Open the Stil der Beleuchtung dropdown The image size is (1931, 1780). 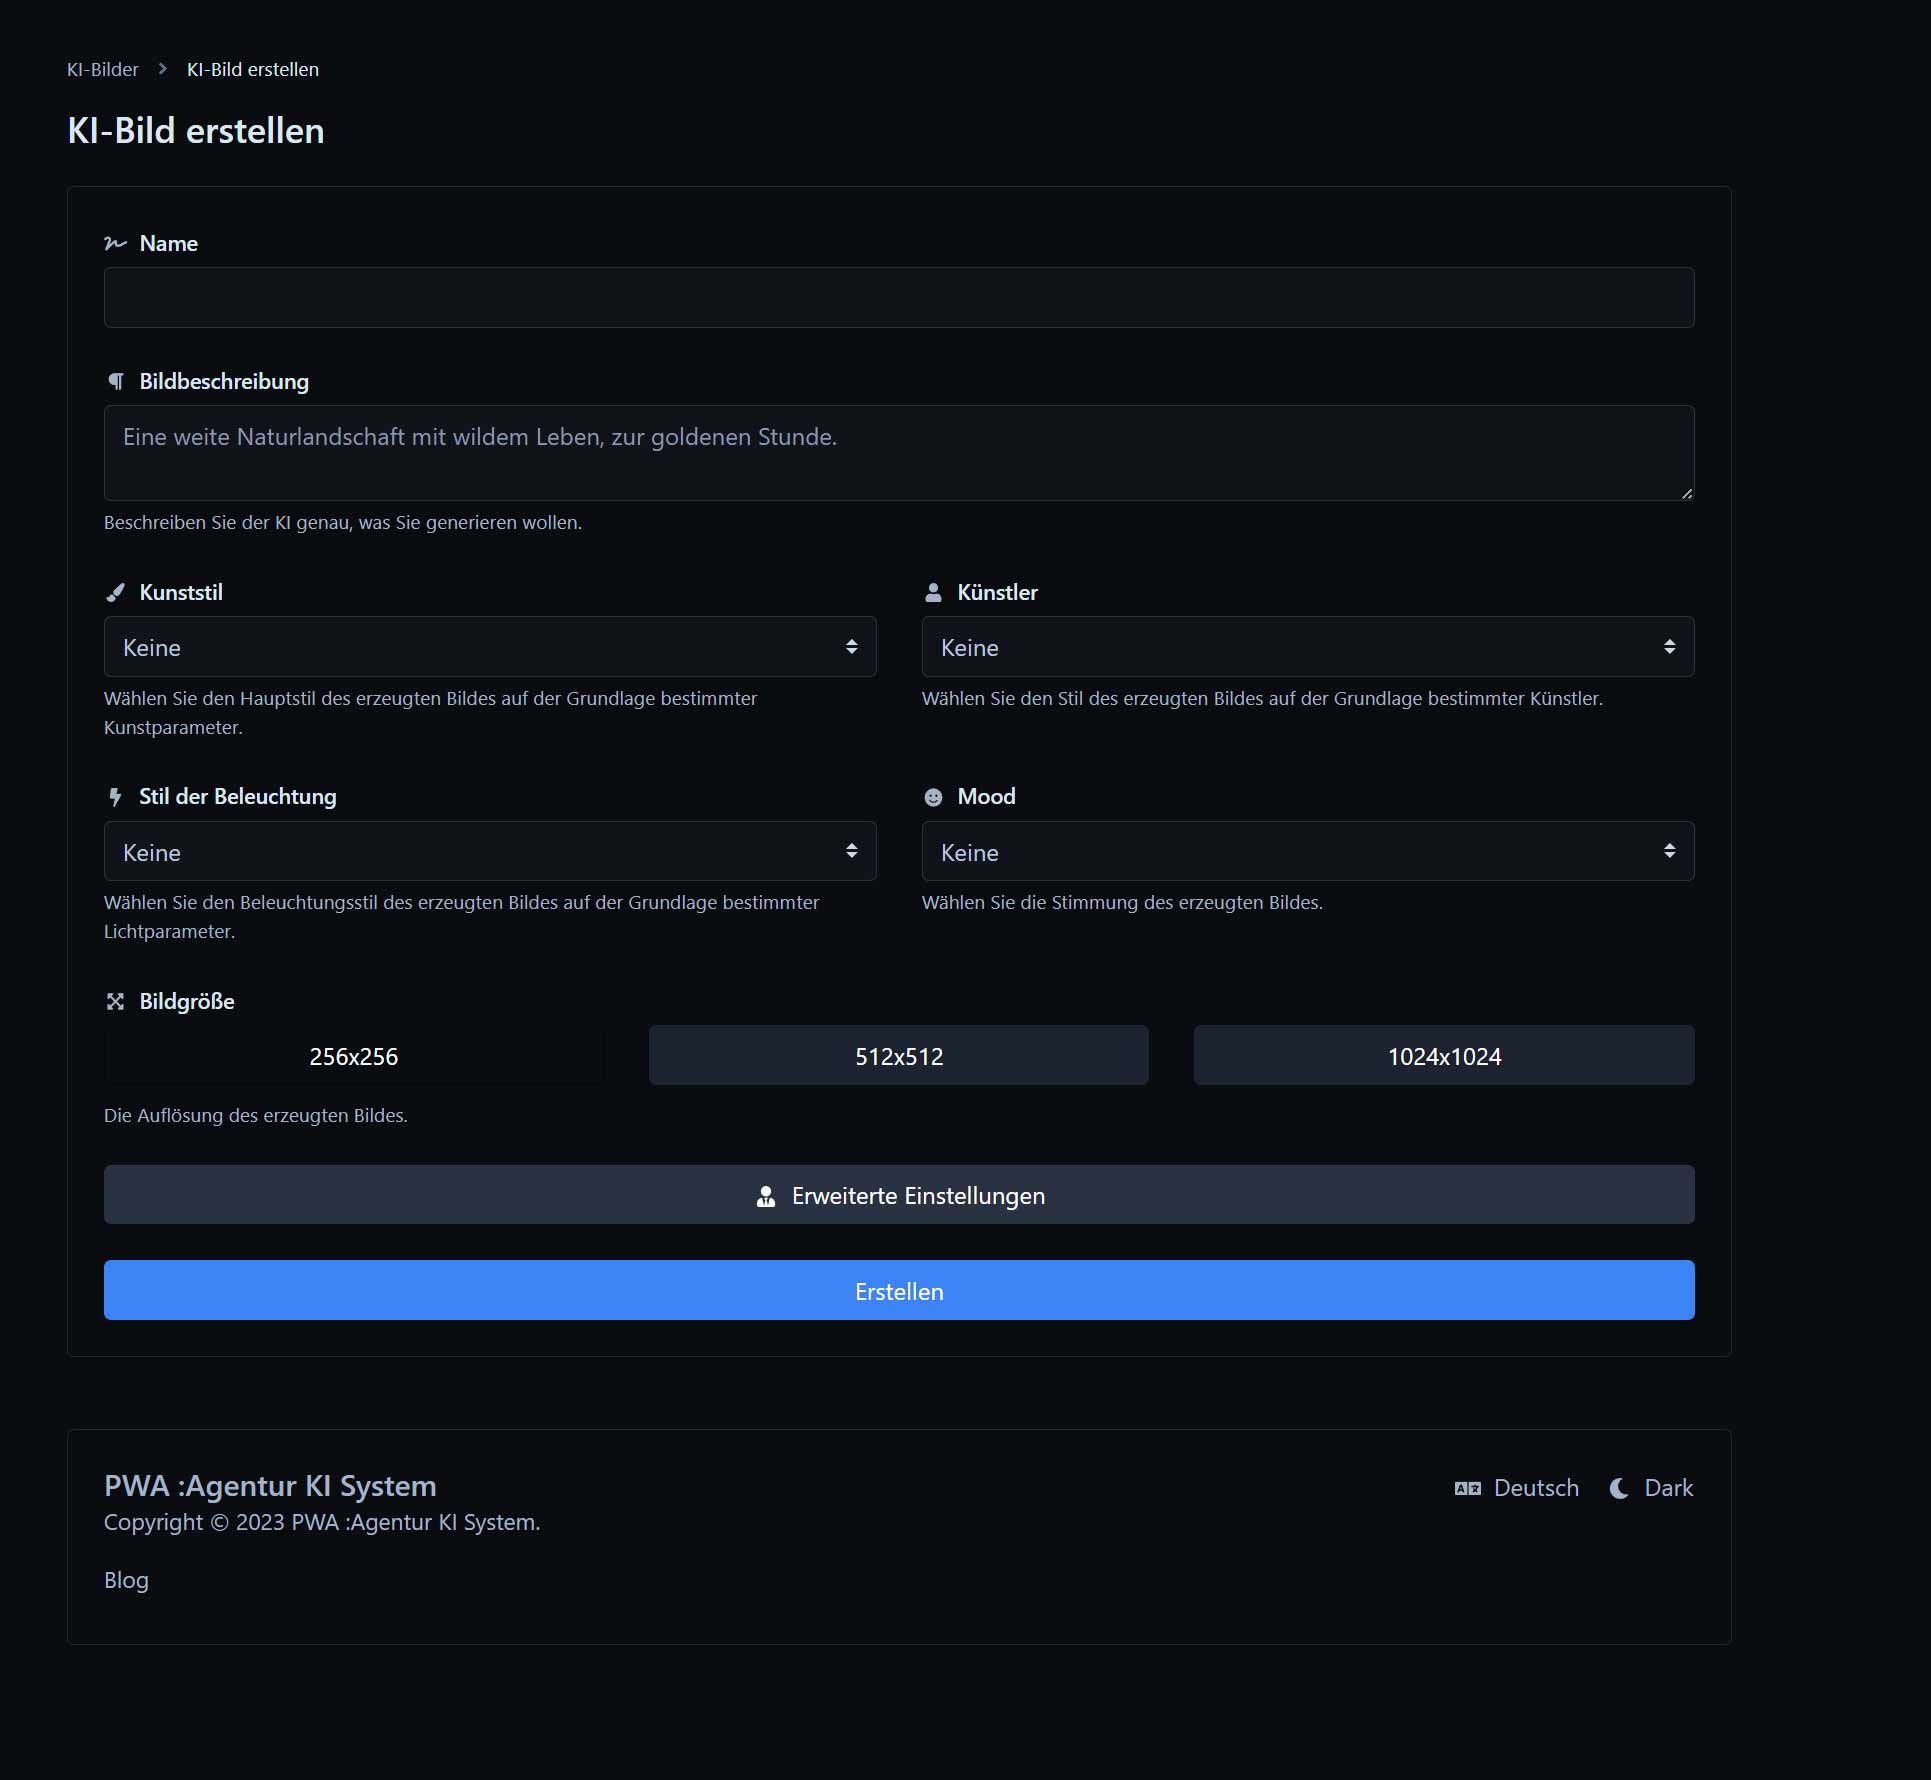coord(490,852)
